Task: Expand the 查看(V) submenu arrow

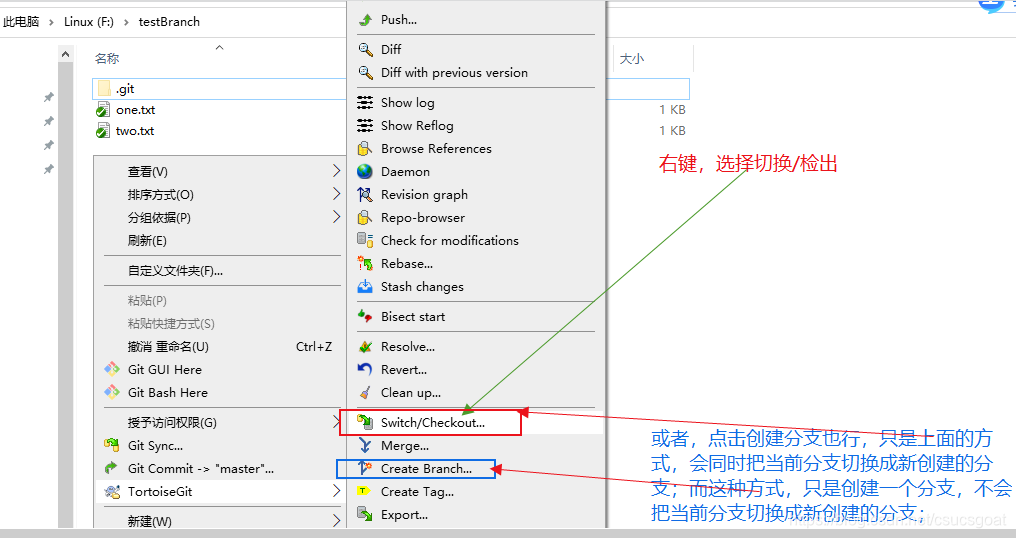Action: pos(336,171)
